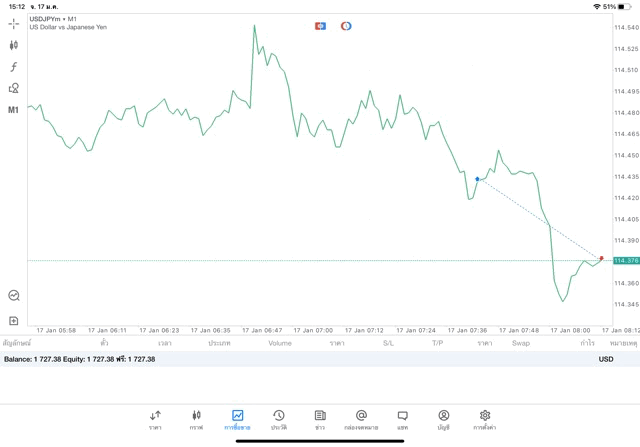Sort by the Swap column header

click(x=521, y=343)
